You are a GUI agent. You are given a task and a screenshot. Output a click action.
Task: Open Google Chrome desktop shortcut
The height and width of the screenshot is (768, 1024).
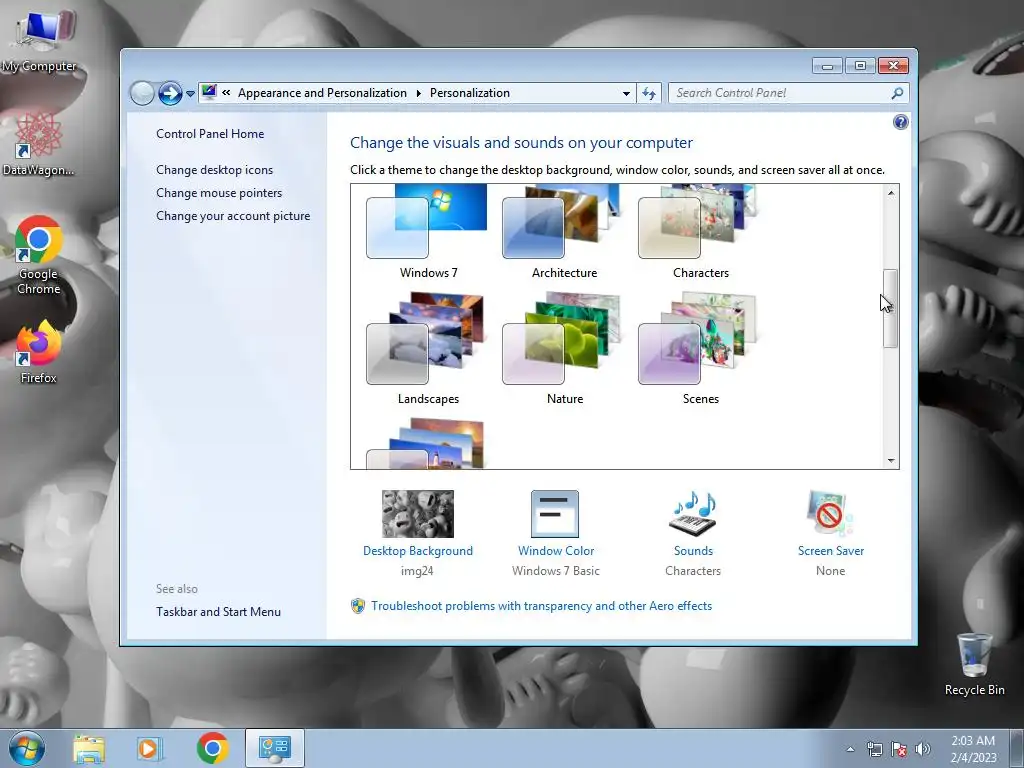39,255
